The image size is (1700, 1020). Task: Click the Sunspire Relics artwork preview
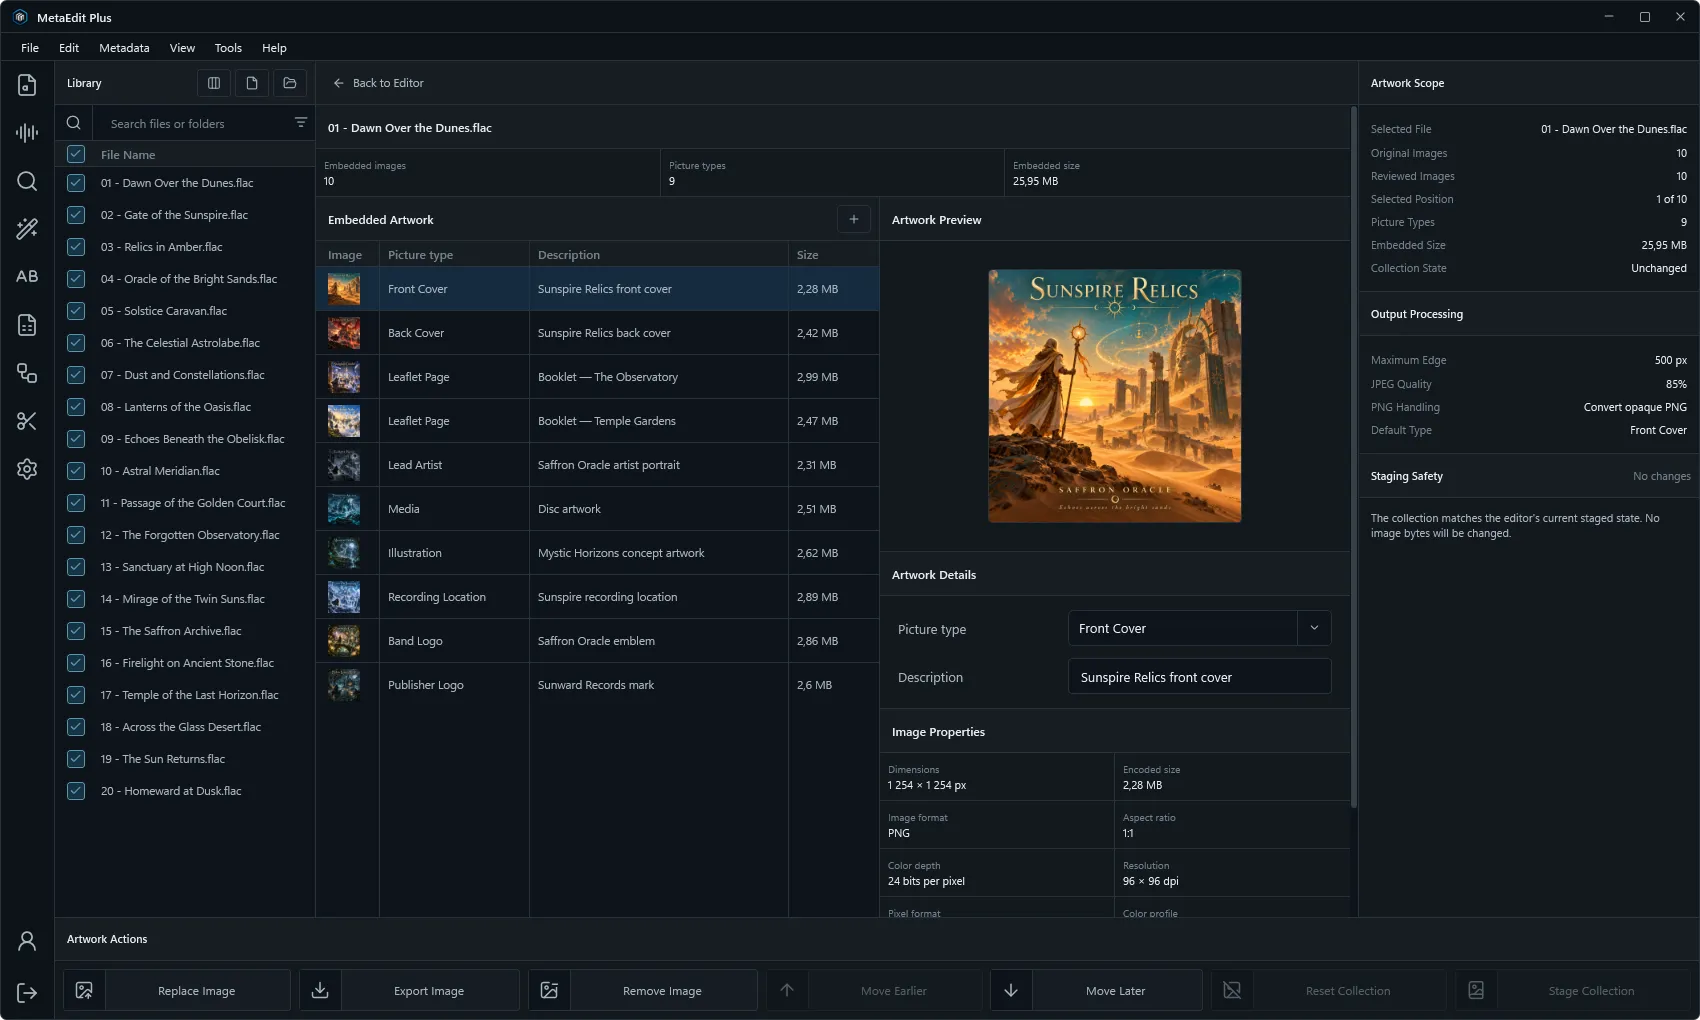1115,396
